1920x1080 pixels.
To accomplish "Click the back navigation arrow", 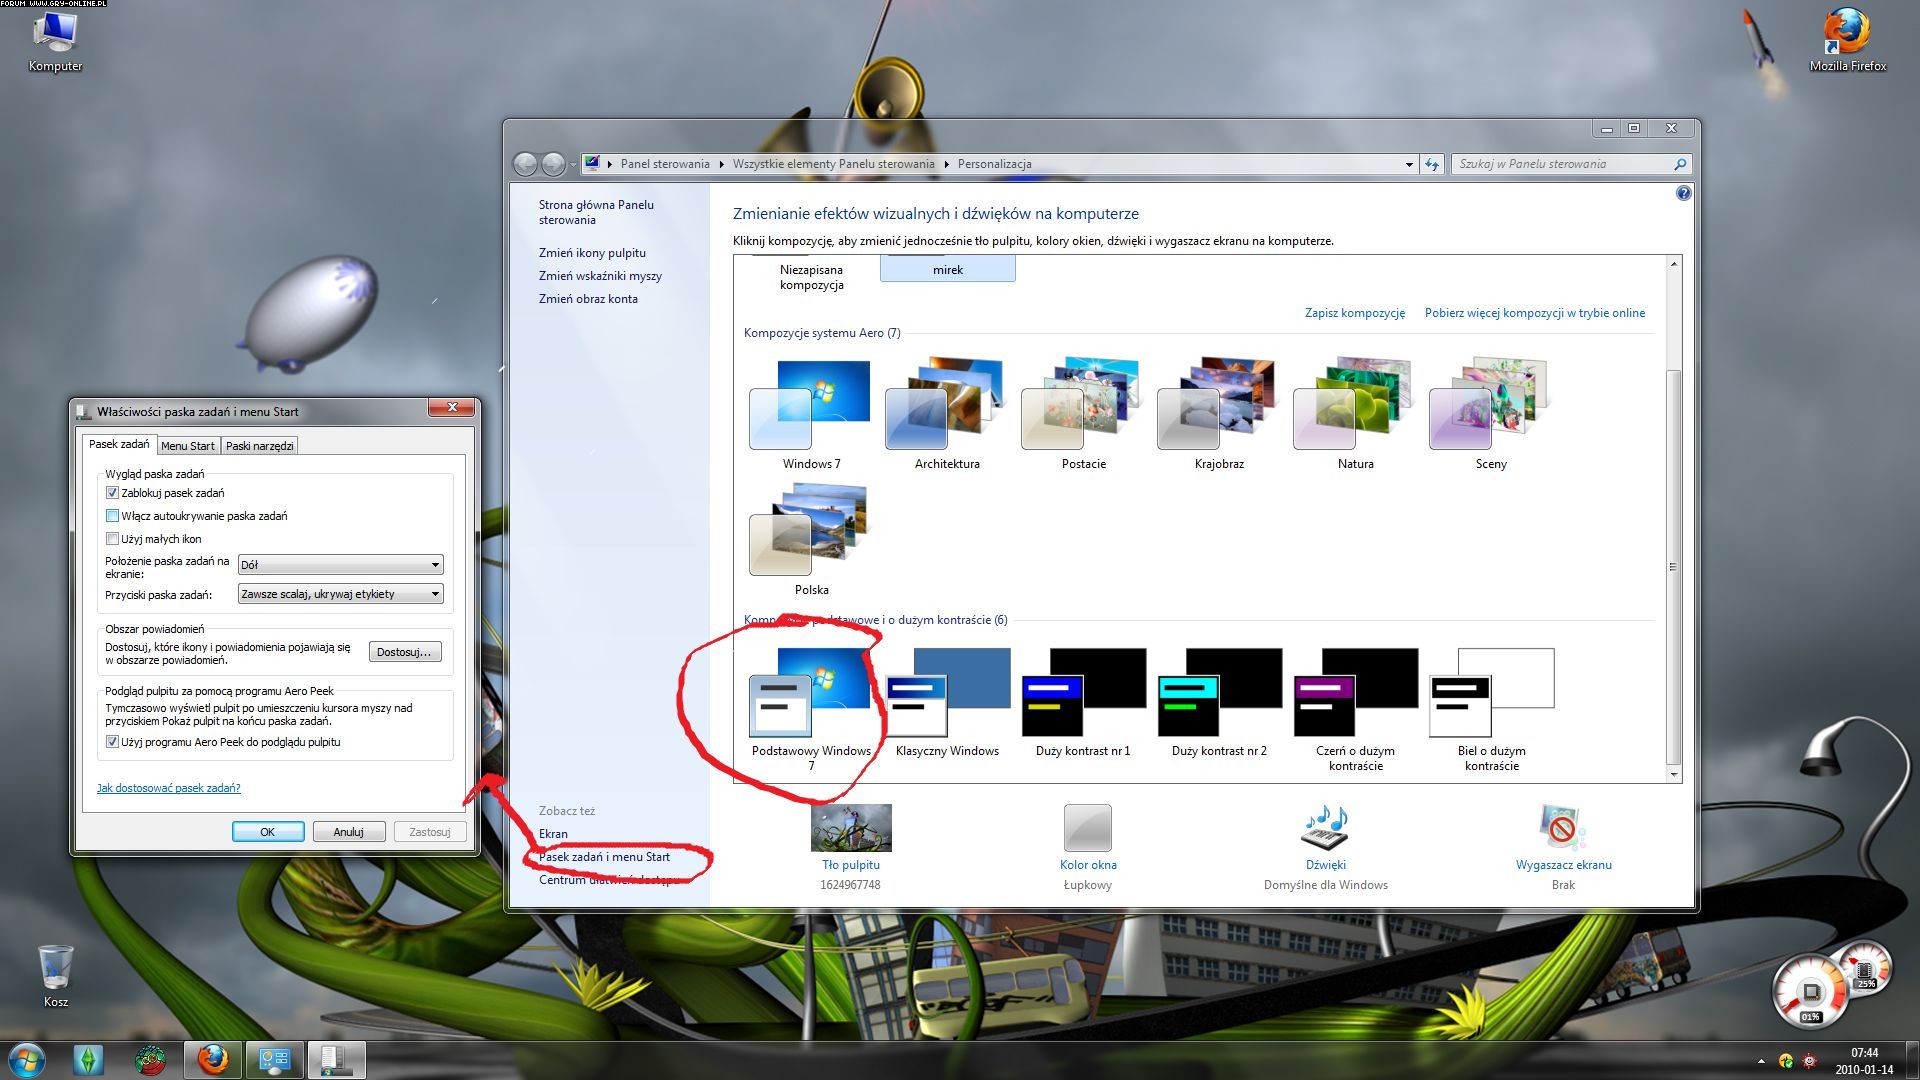I will [525, 164].
